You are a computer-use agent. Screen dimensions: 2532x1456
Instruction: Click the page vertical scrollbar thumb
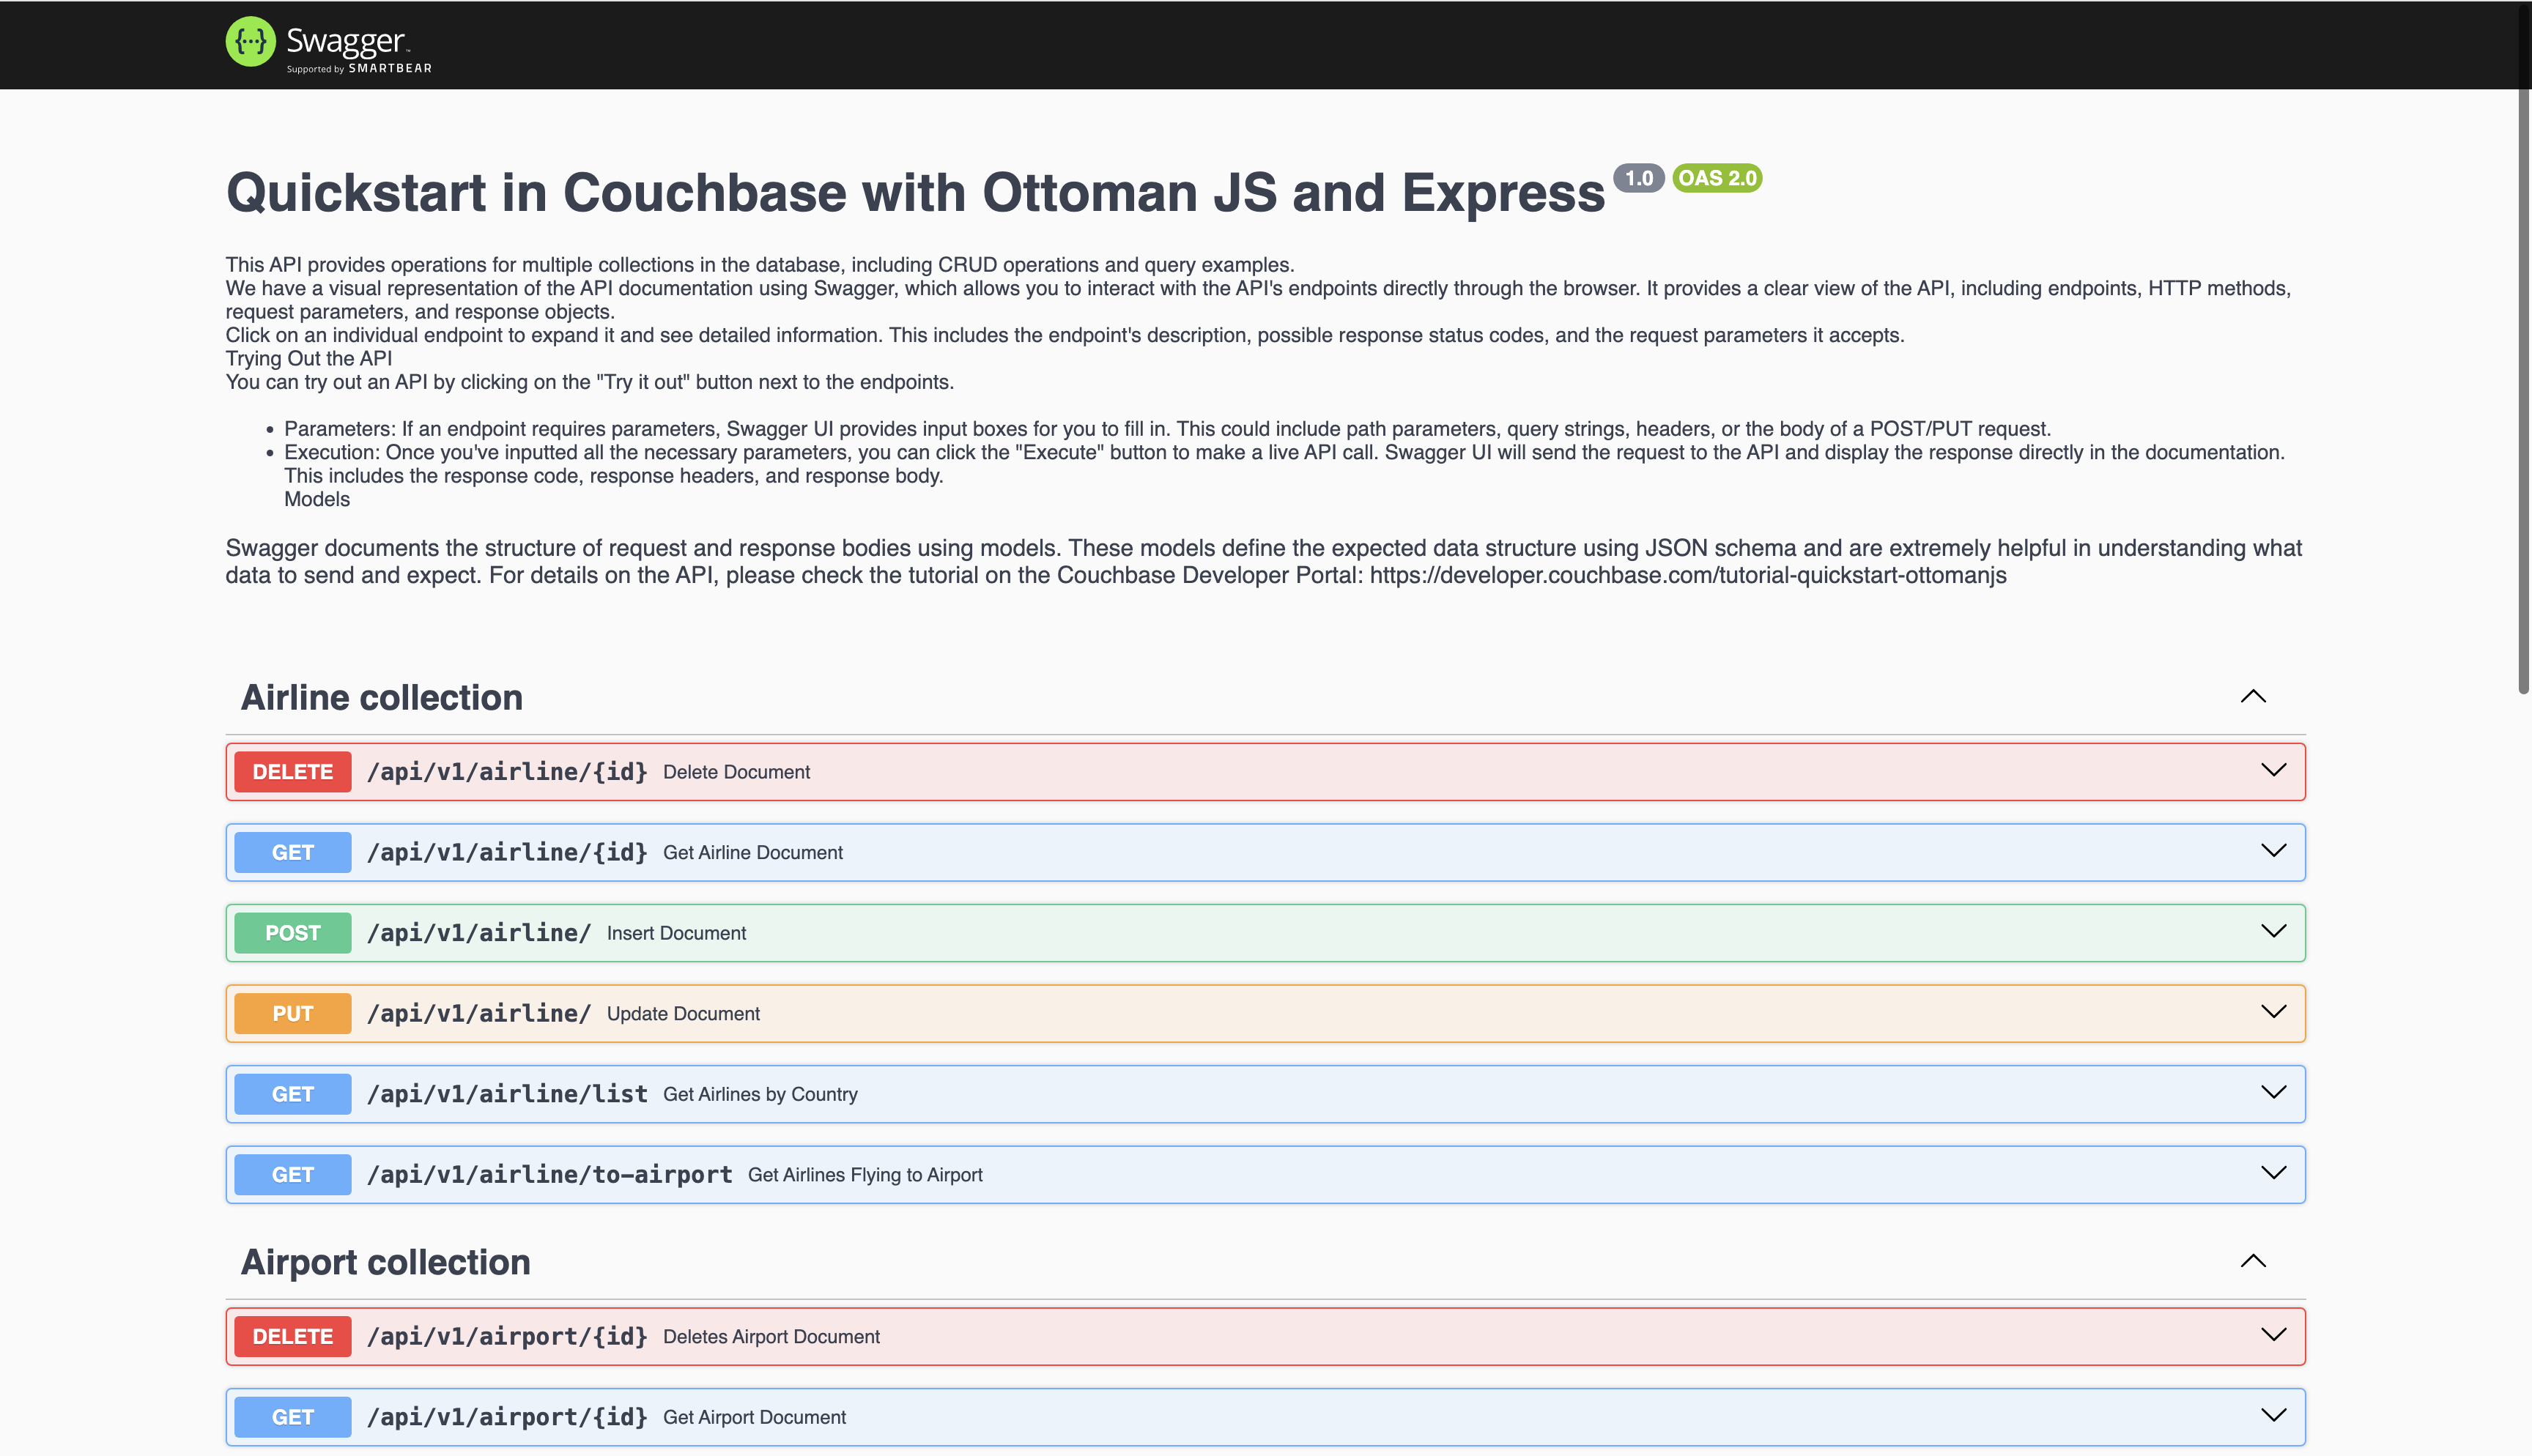pyautogui.click(x=2523, y=390)
